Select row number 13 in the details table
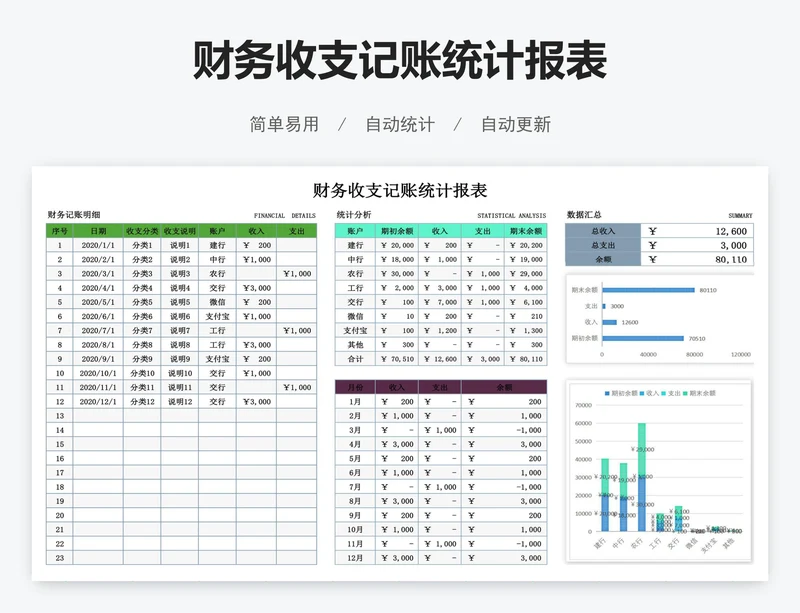800x613 pixels. coord(60,416)
